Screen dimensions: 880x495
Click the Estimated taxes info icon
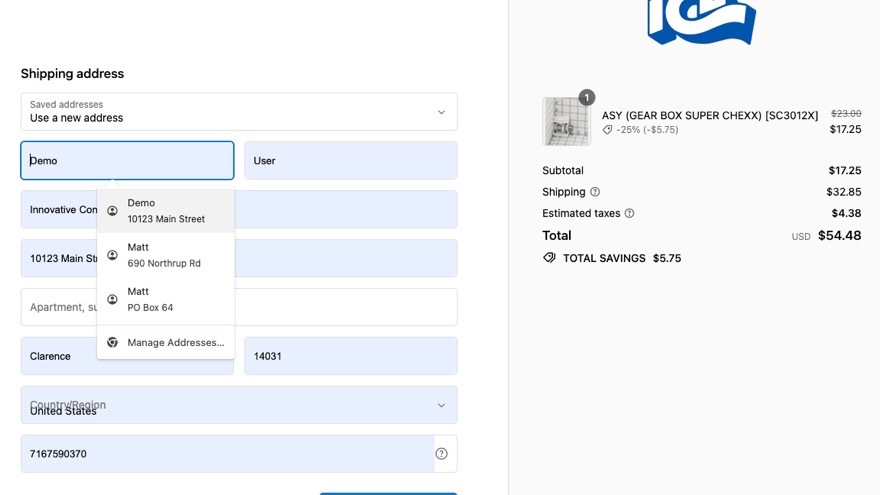pyautogui.click(x=630, y=213)
